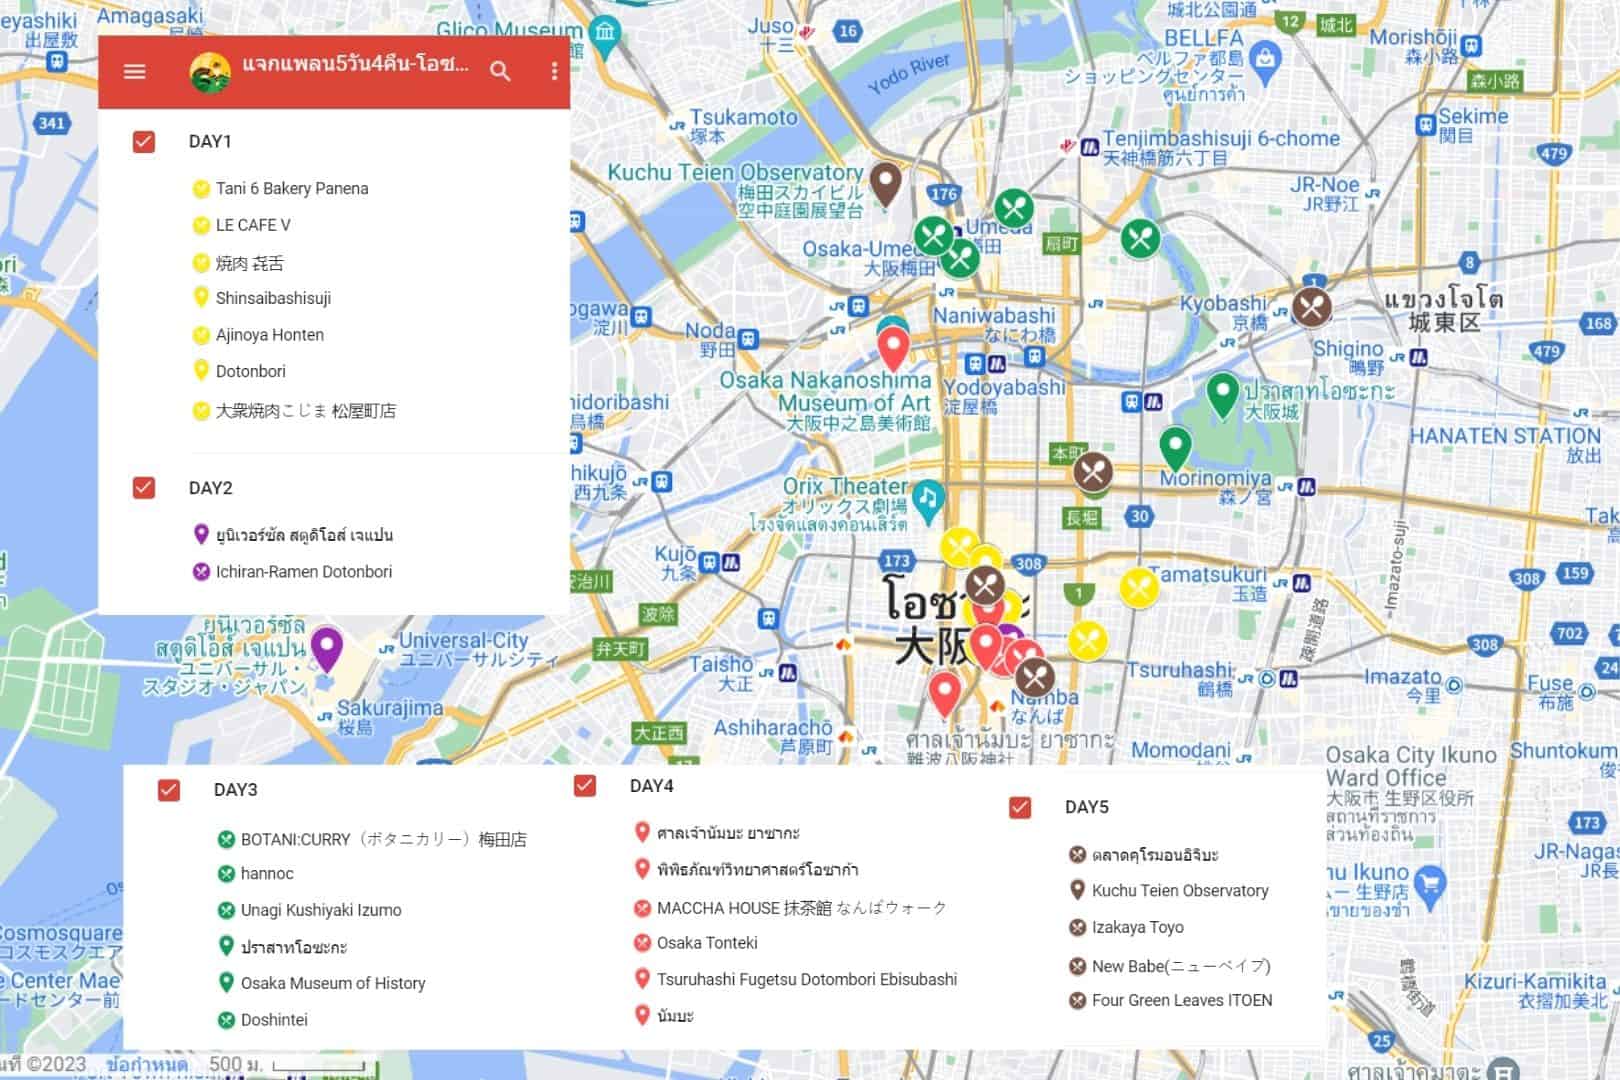
Task: Click the search magnifier in map header
Action: (x=500, y=71)
